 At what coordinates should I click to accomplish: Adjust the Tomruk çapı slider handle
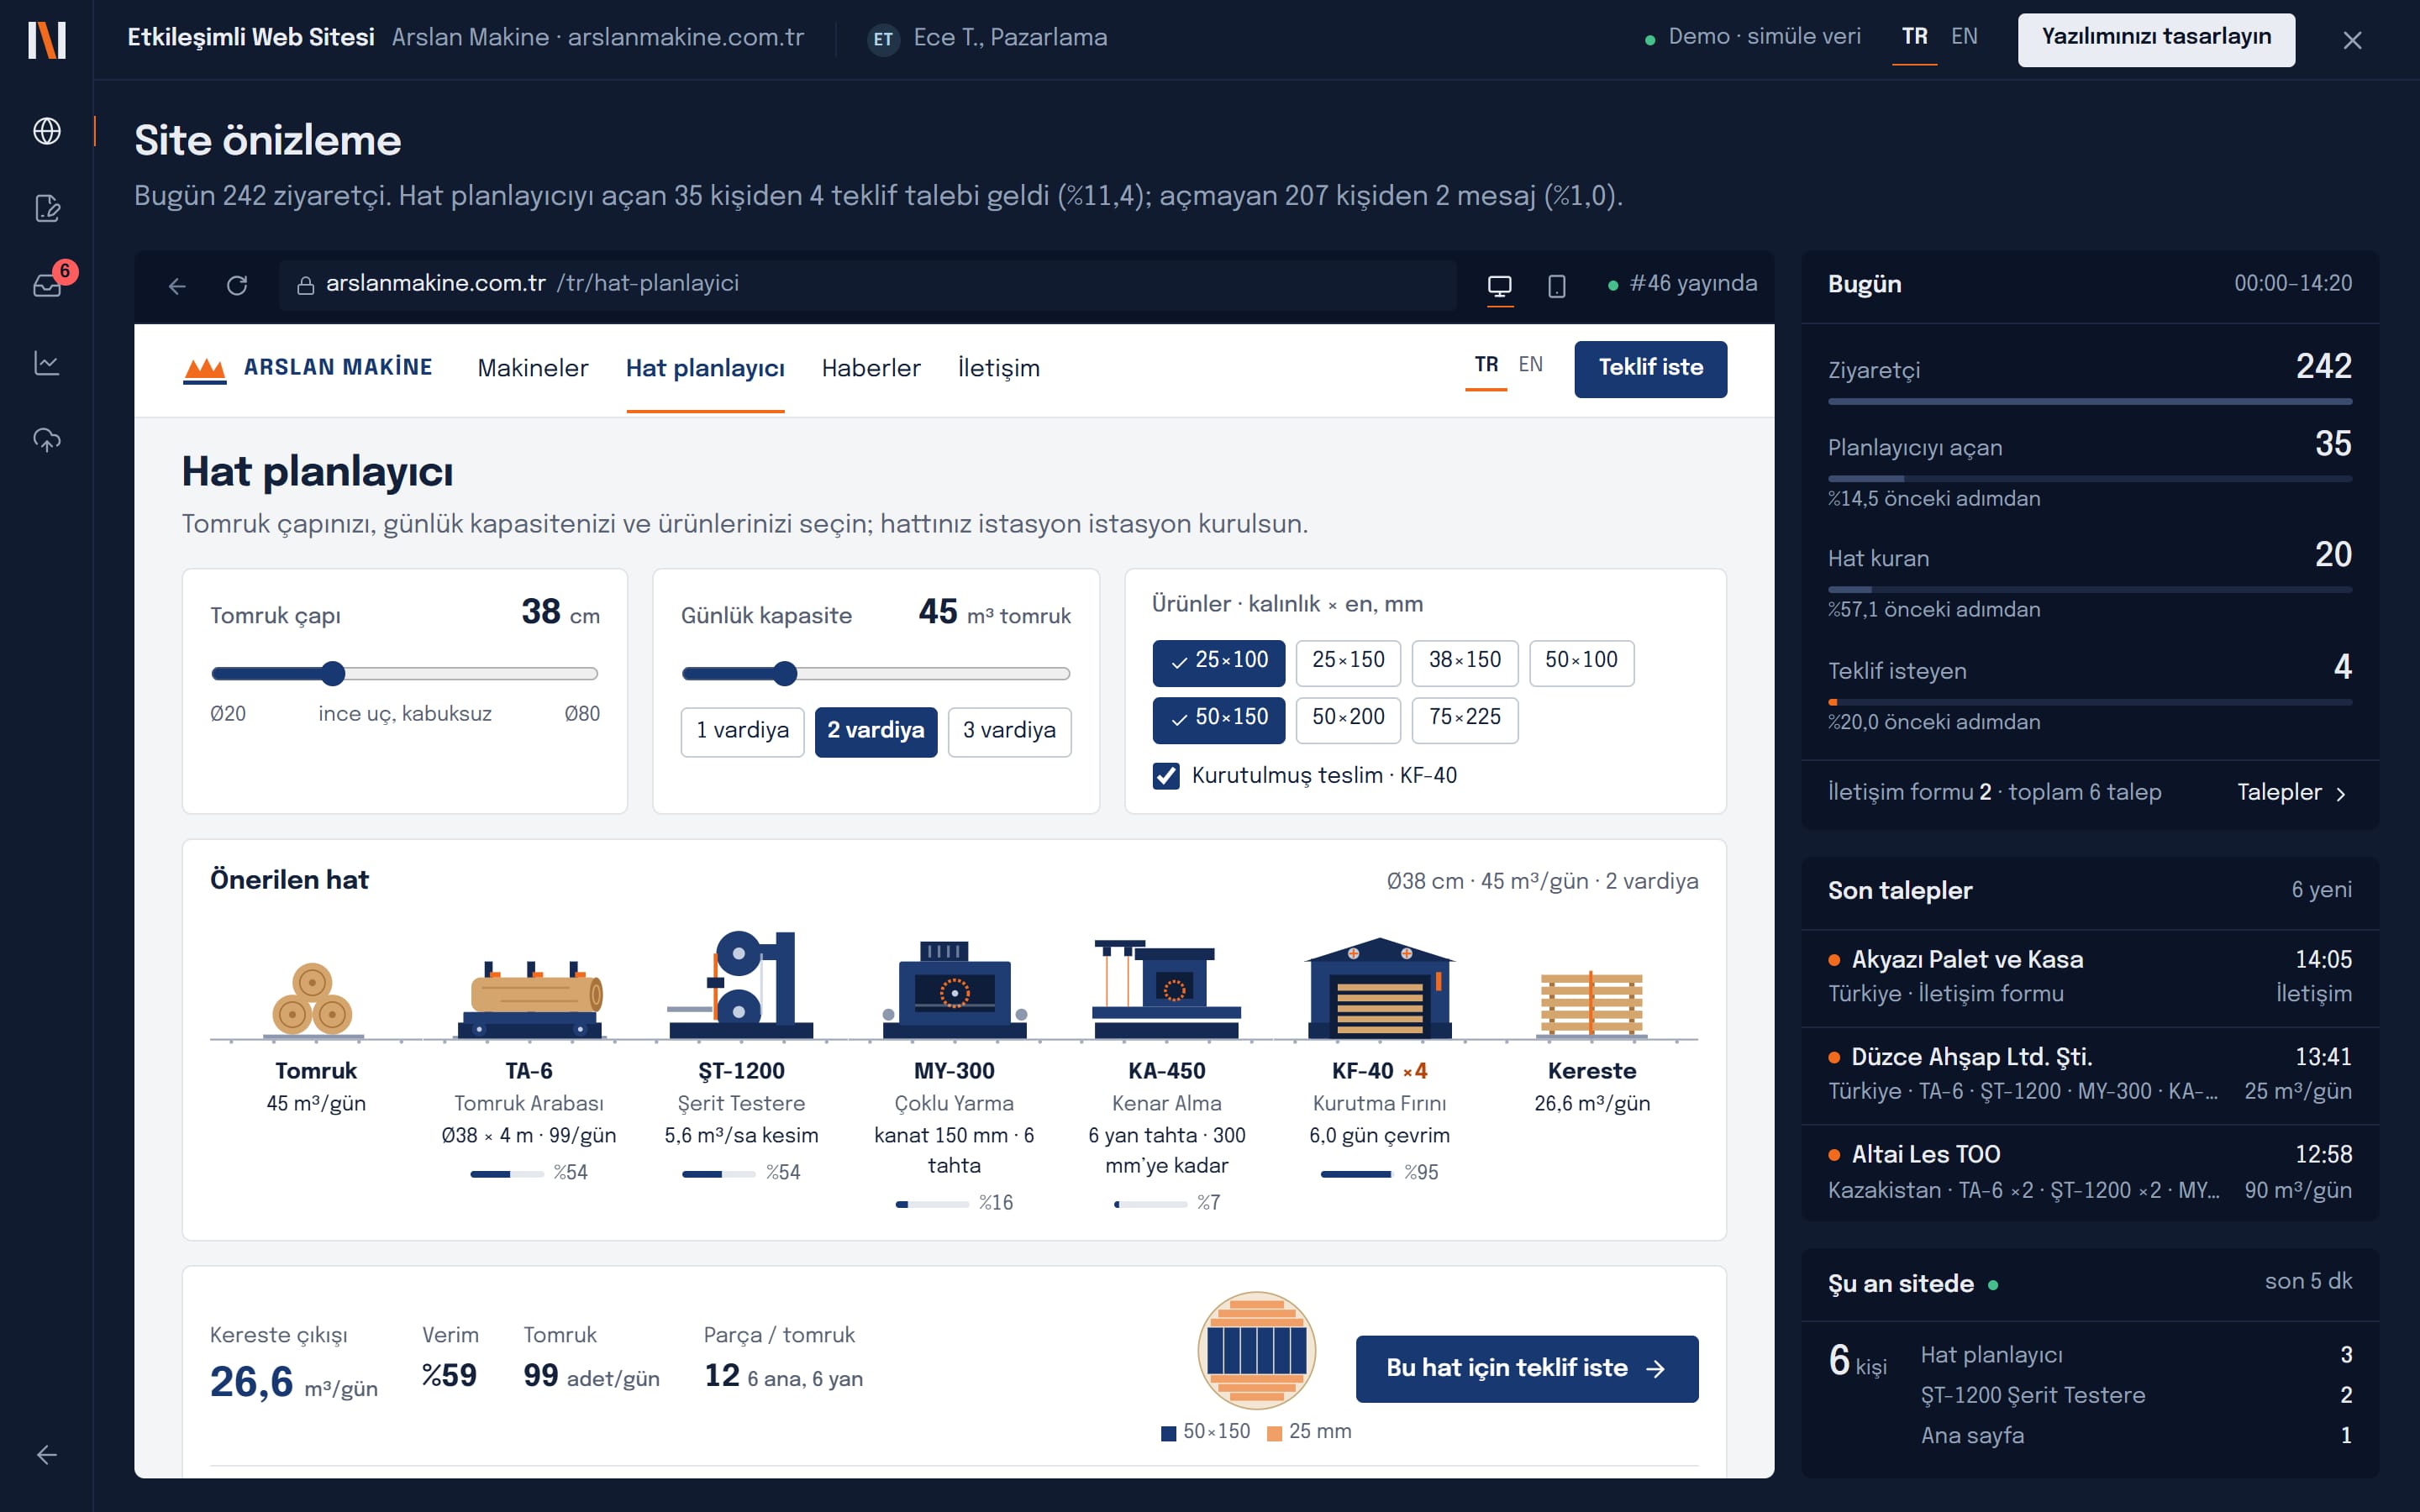333,674
